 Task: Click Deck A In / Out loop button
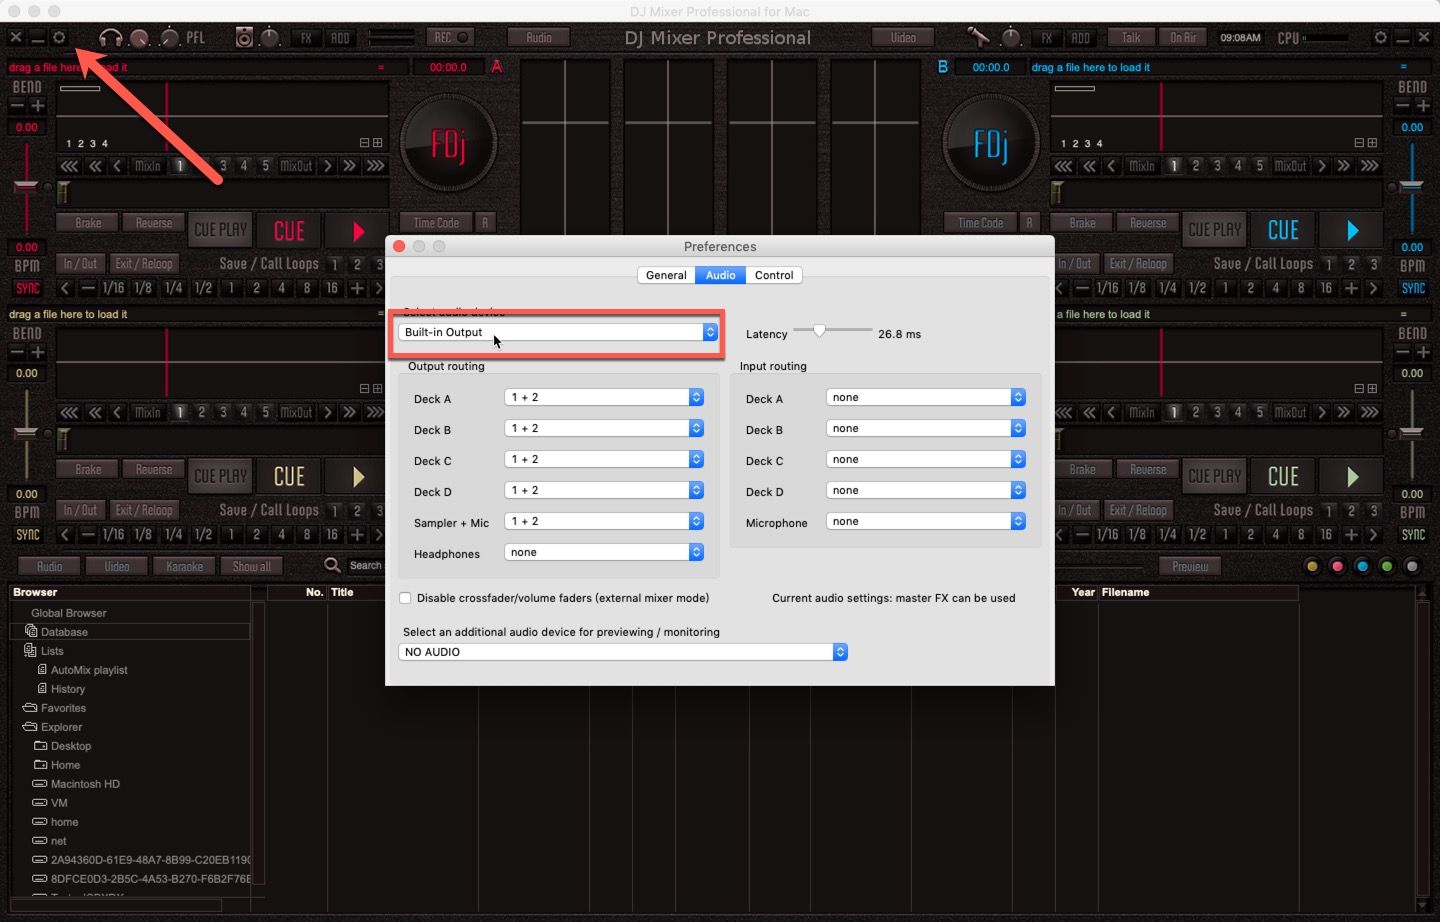(80, 264)
